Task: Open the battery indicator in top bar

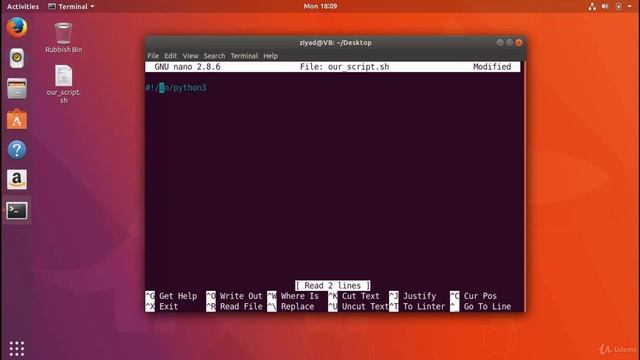Action: (619, 7)
